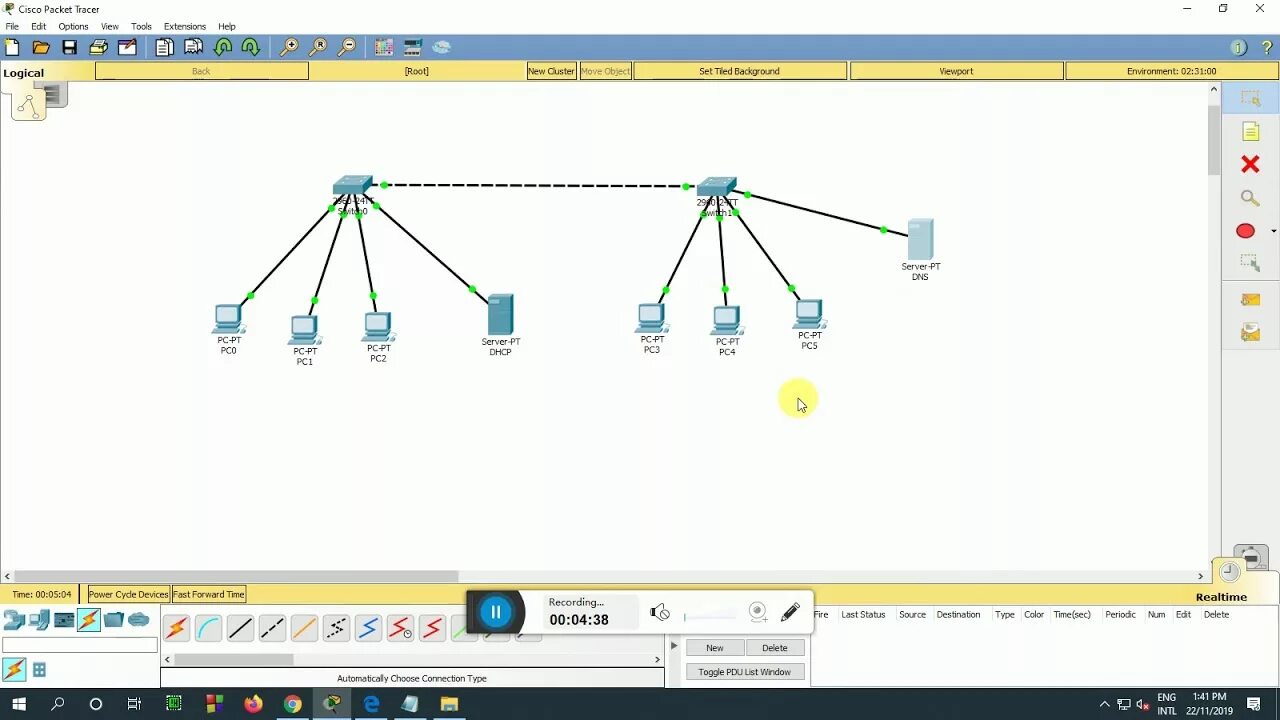The height and width of the screenshot is (720, 1280).
Task: Open the View menu
Action: 110,26
